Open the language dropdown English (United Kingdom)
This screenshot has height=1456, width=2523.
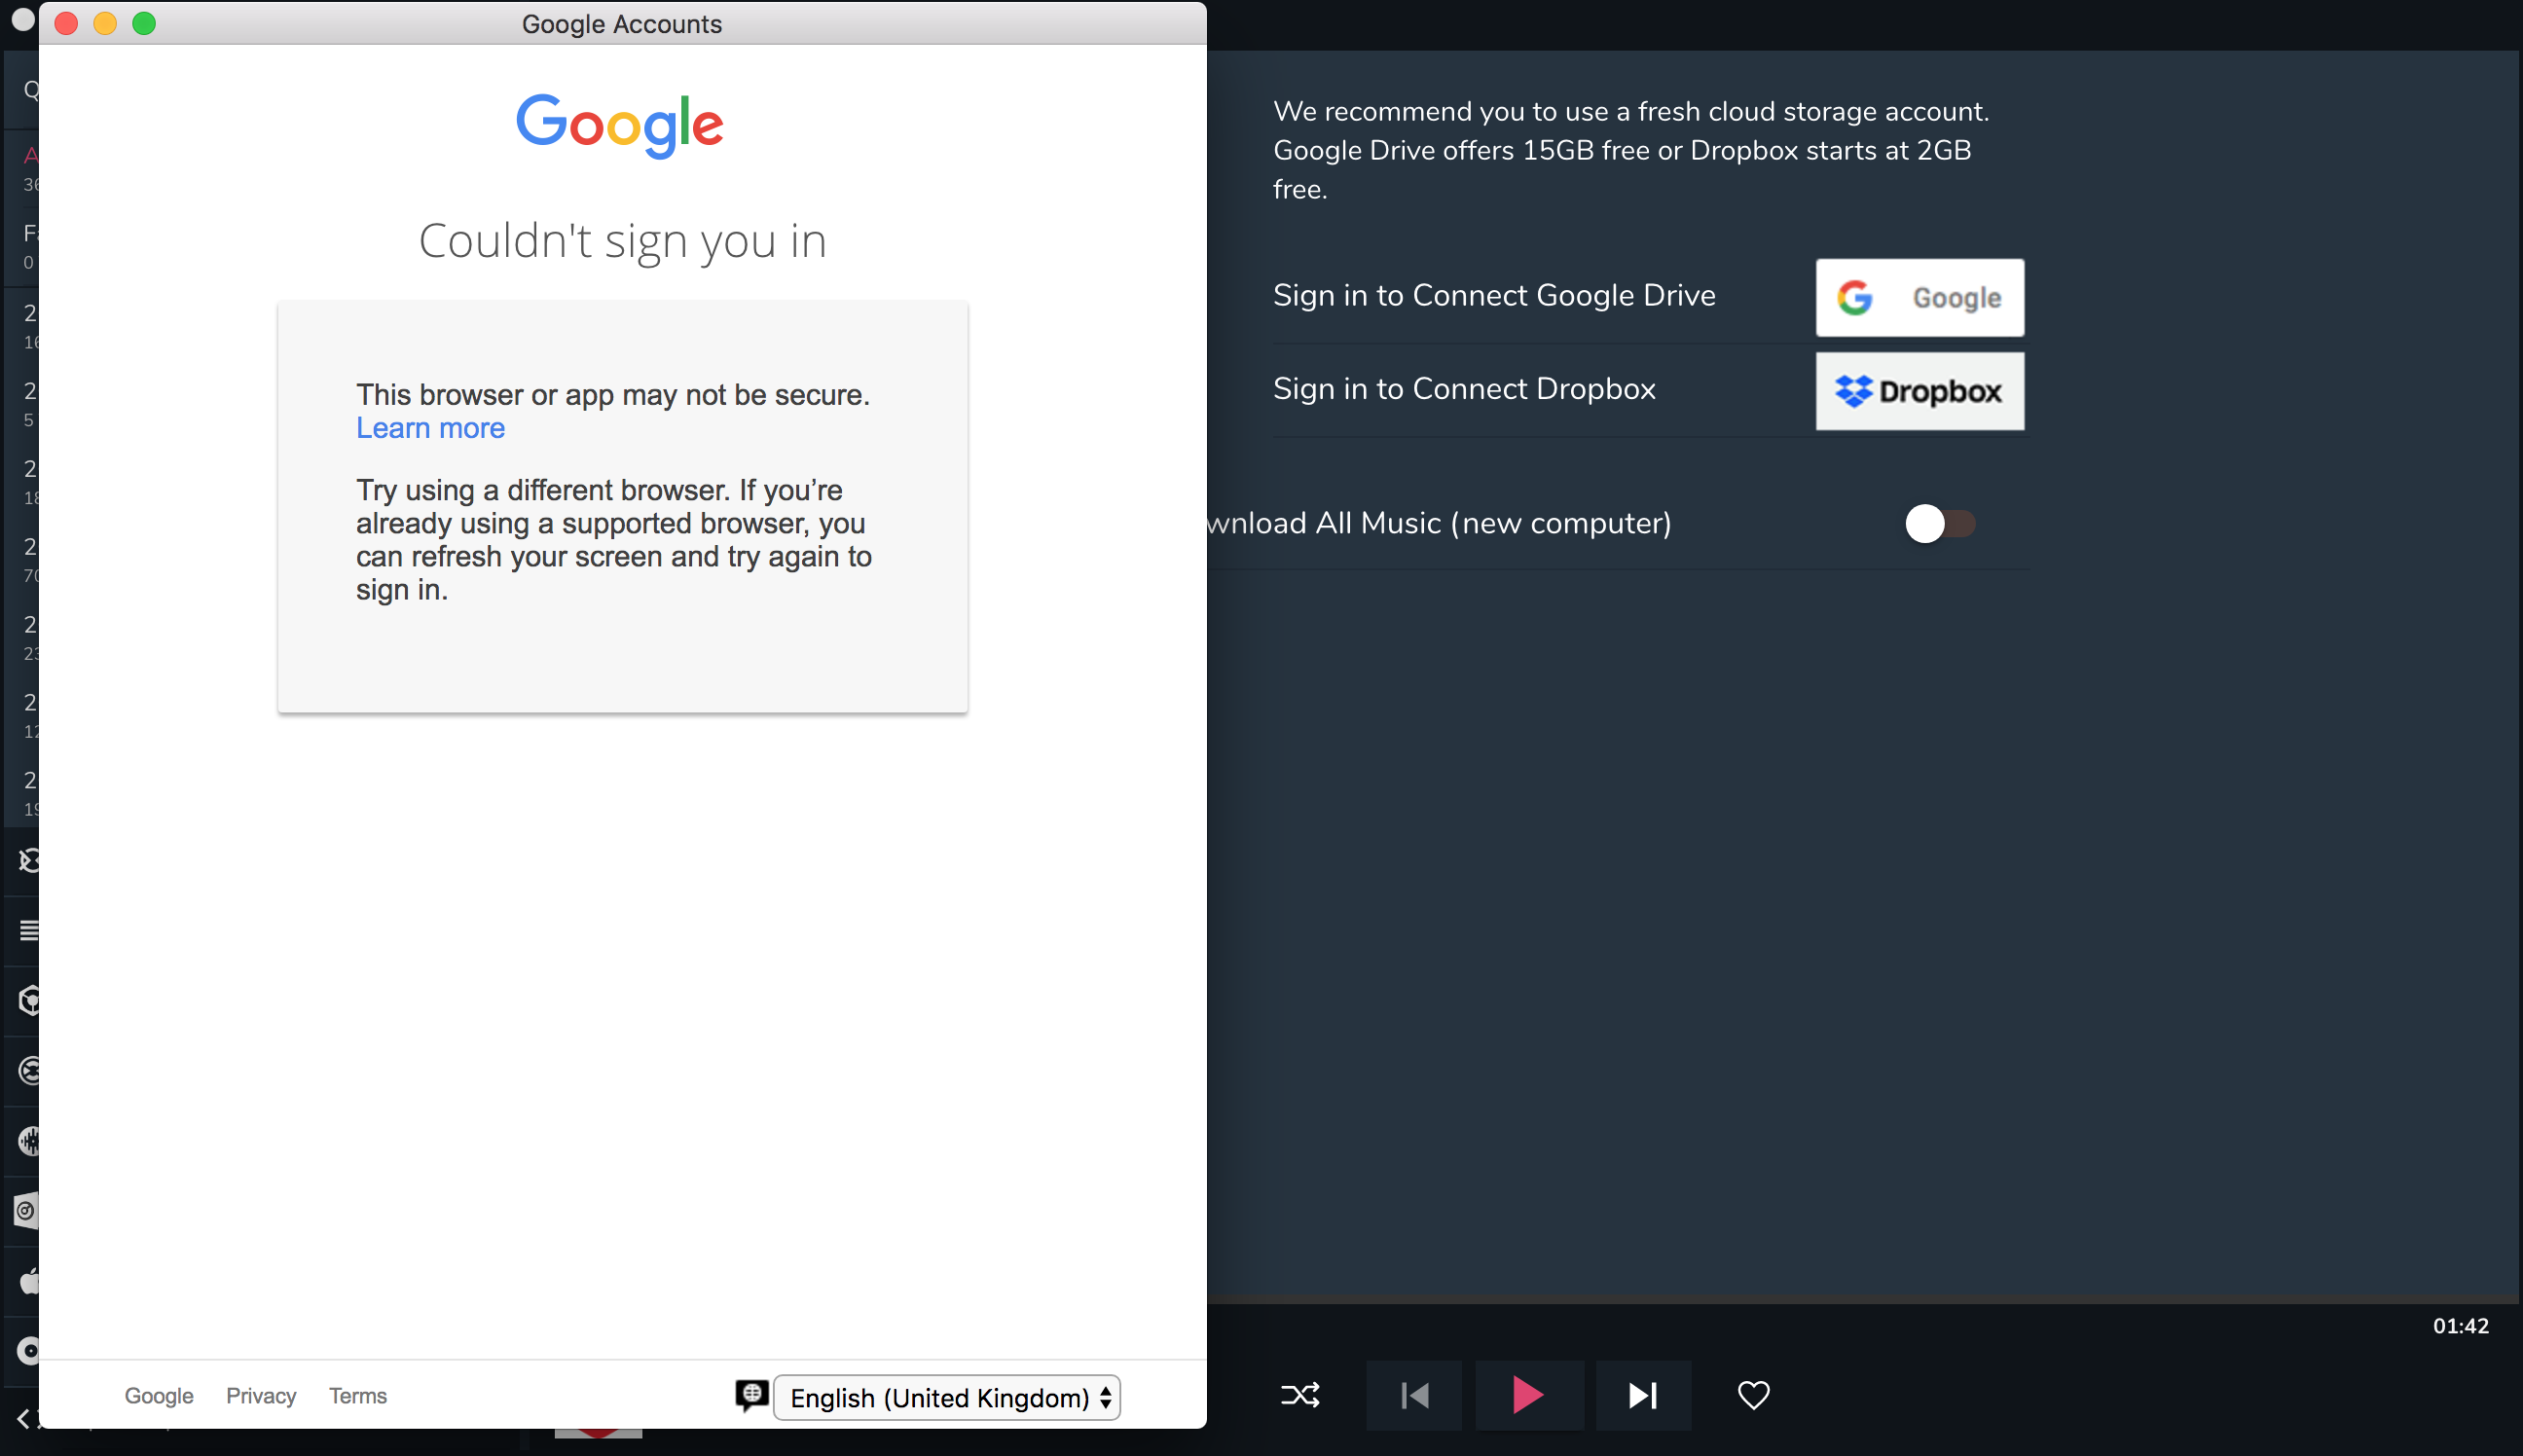click(946, 1397)
